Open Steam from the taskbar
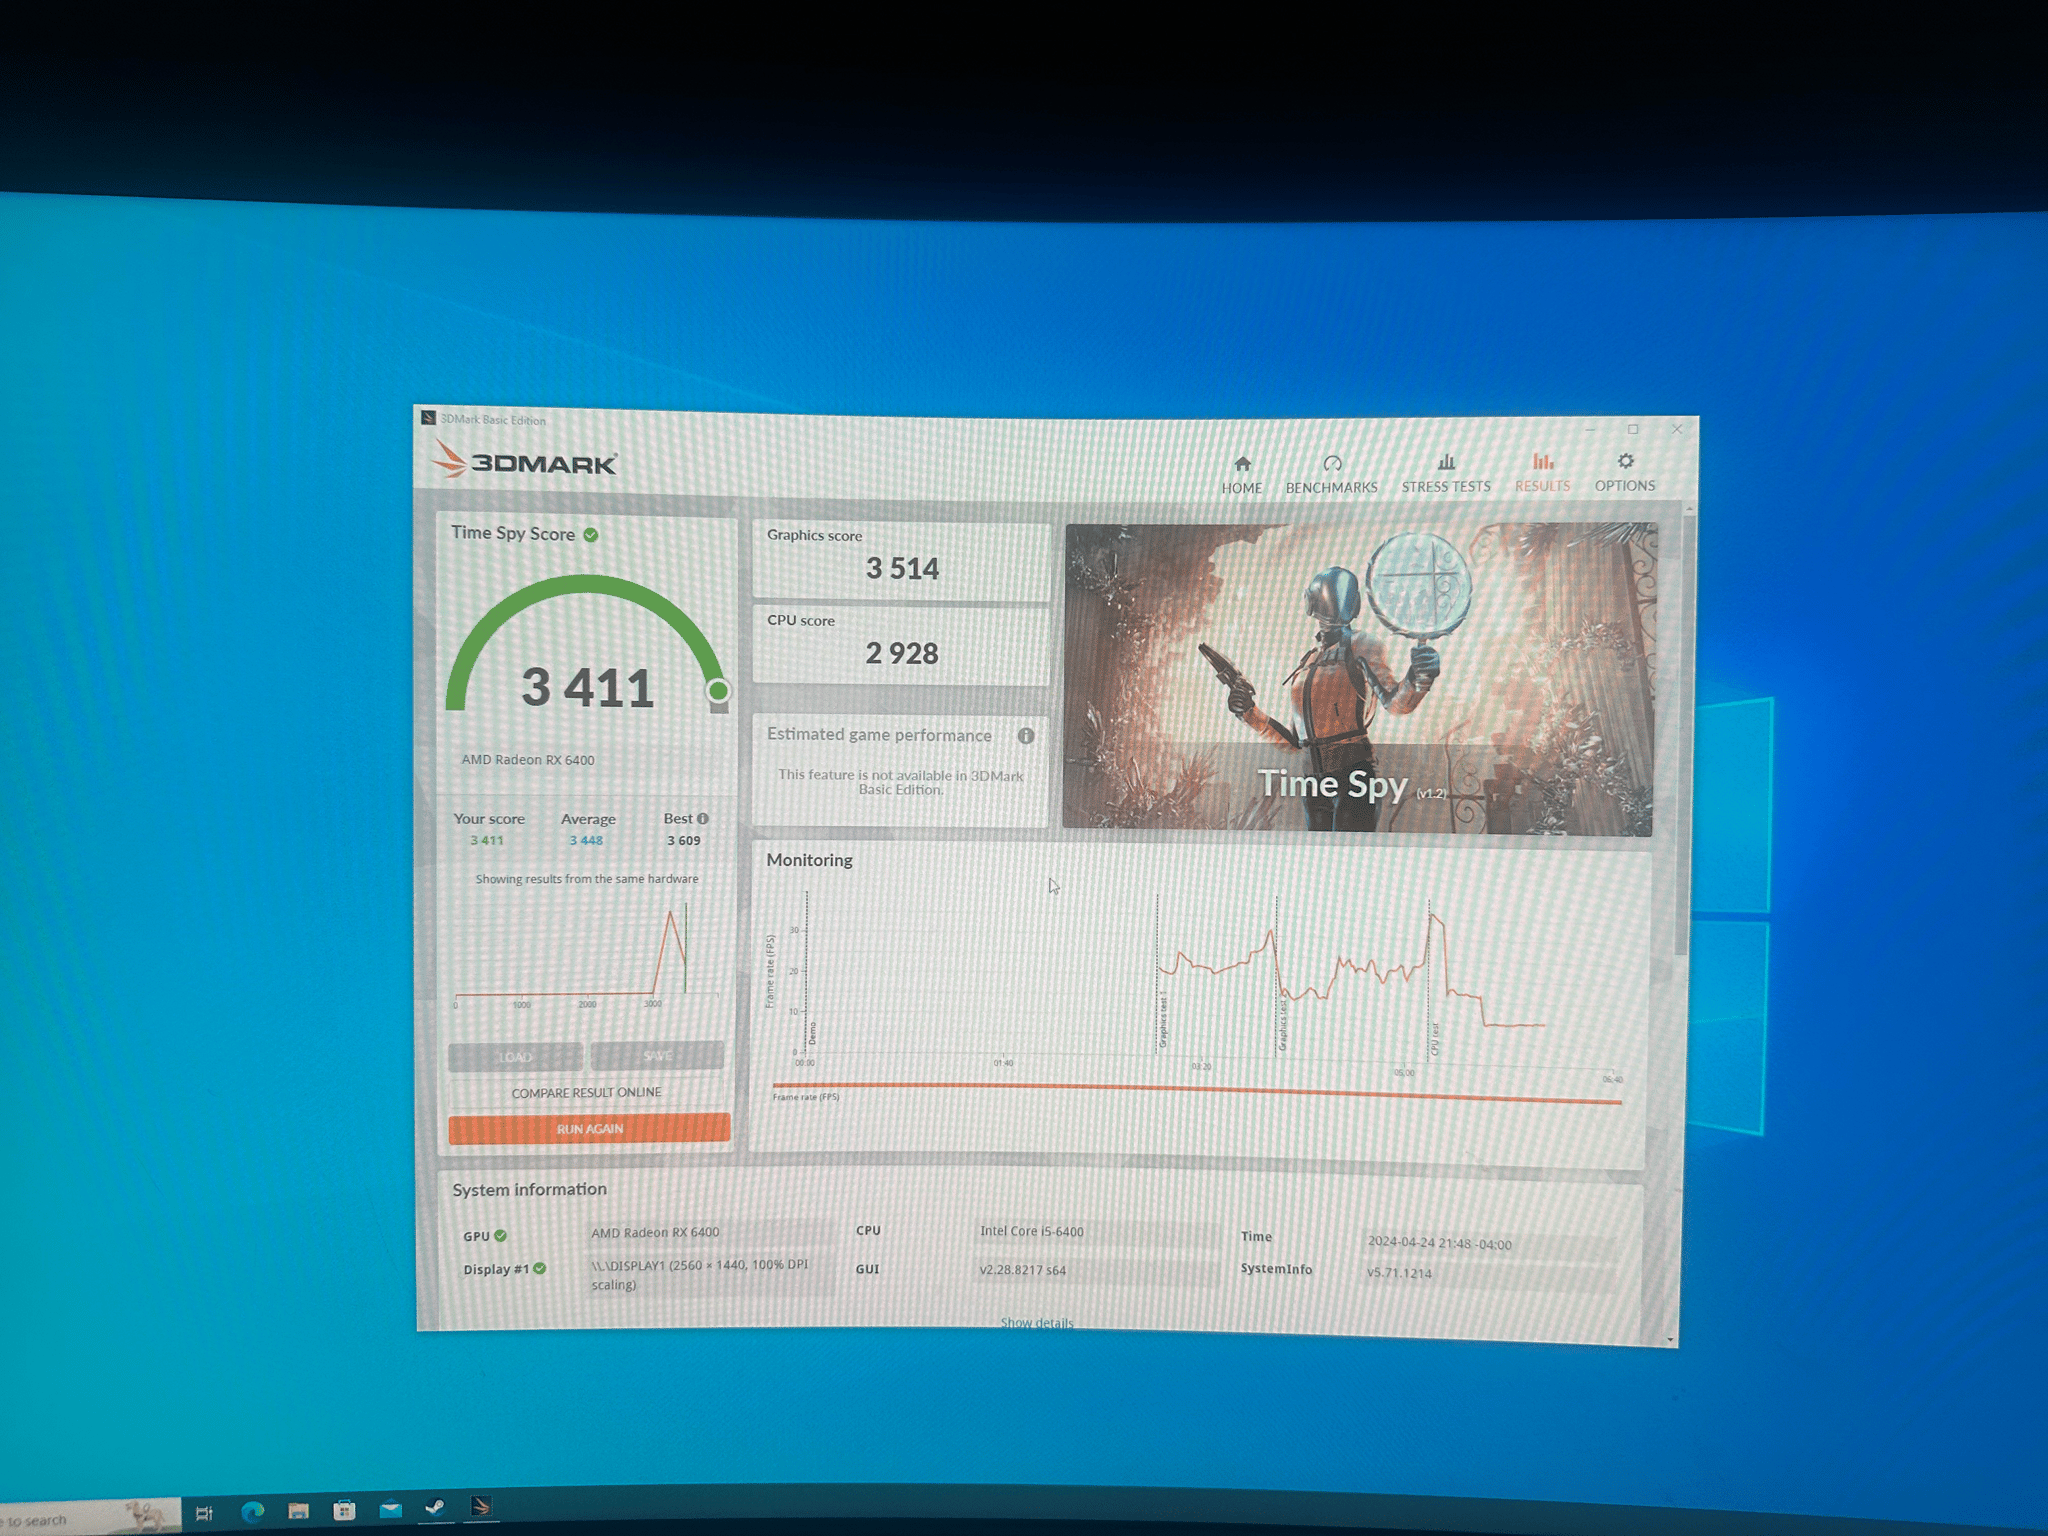The height and width of the screenshot is (1536, 2048). pos(435,1508)
